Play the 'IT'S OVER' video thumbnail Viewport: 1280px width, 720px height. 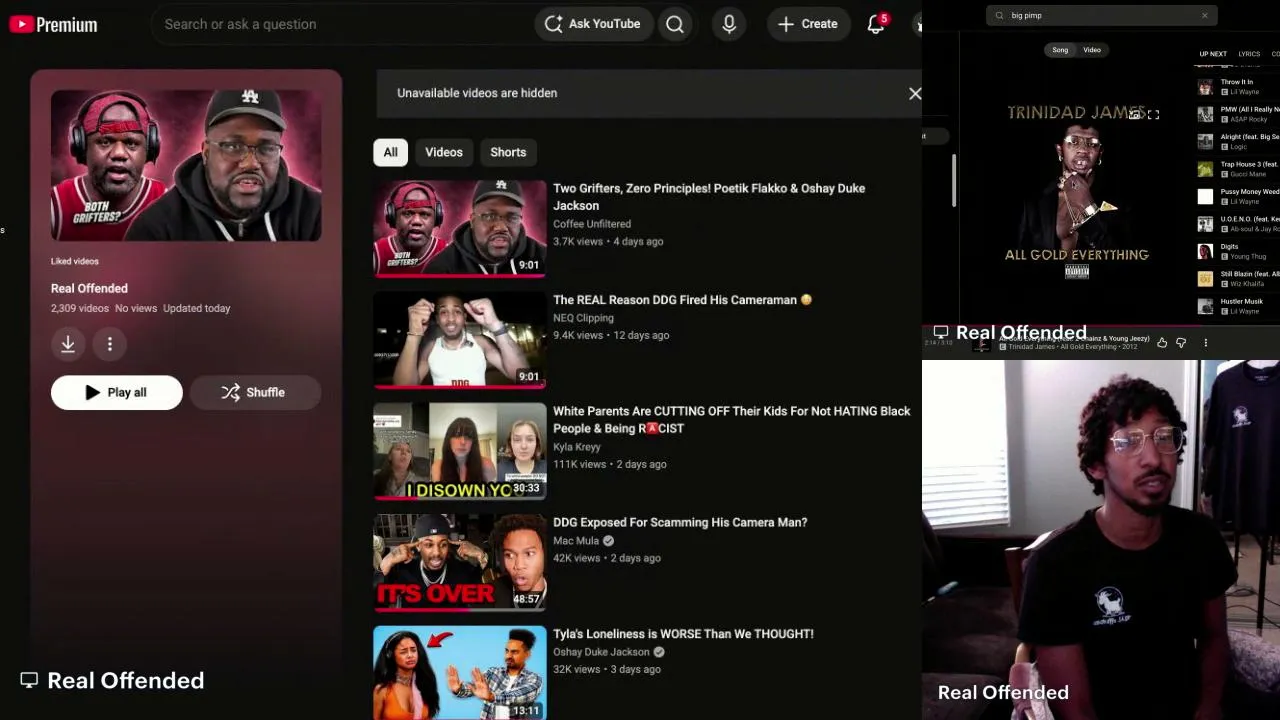460,563
